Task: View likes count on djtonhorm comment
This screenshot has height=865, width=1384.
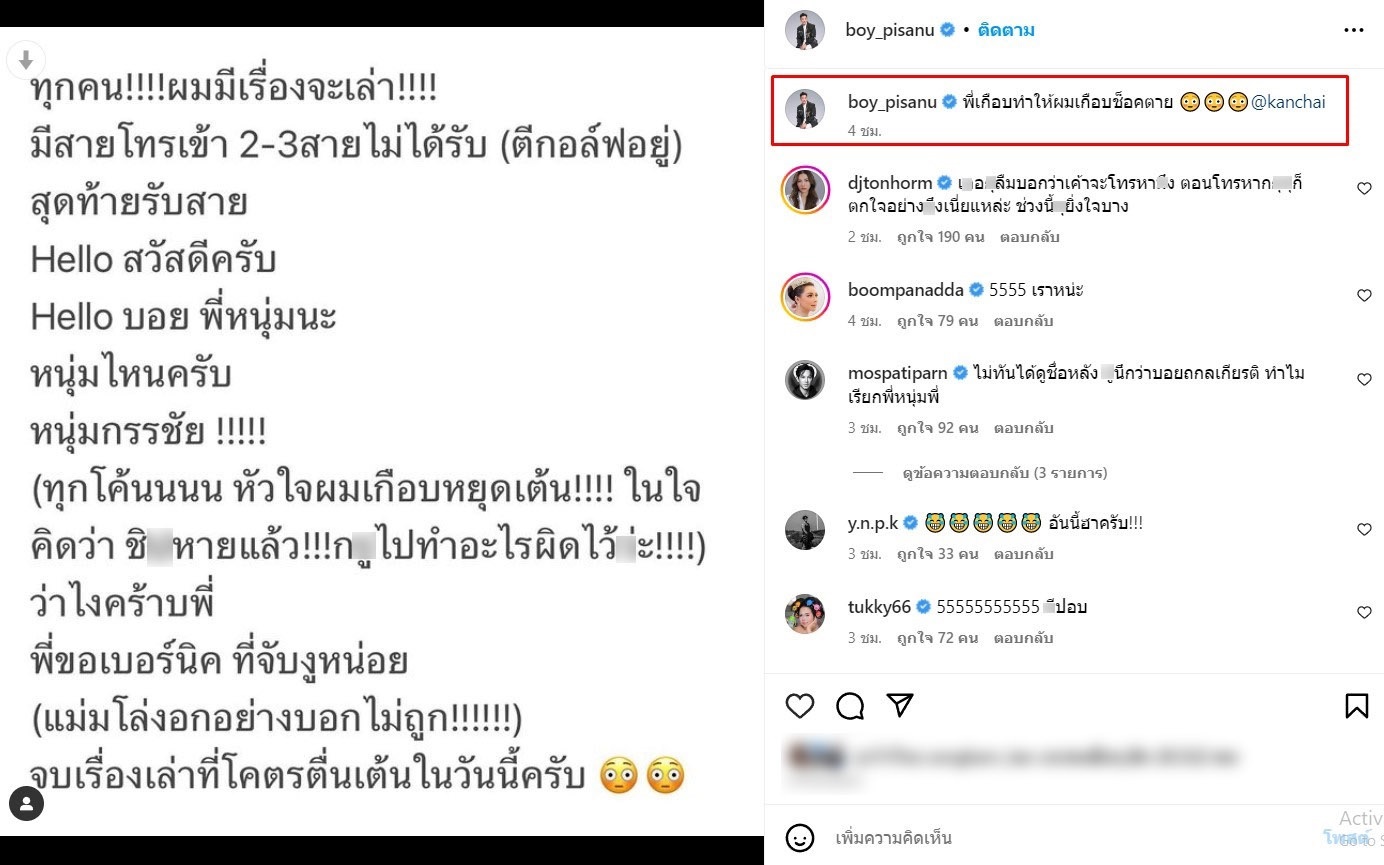Action: click(x=941, y=237)
